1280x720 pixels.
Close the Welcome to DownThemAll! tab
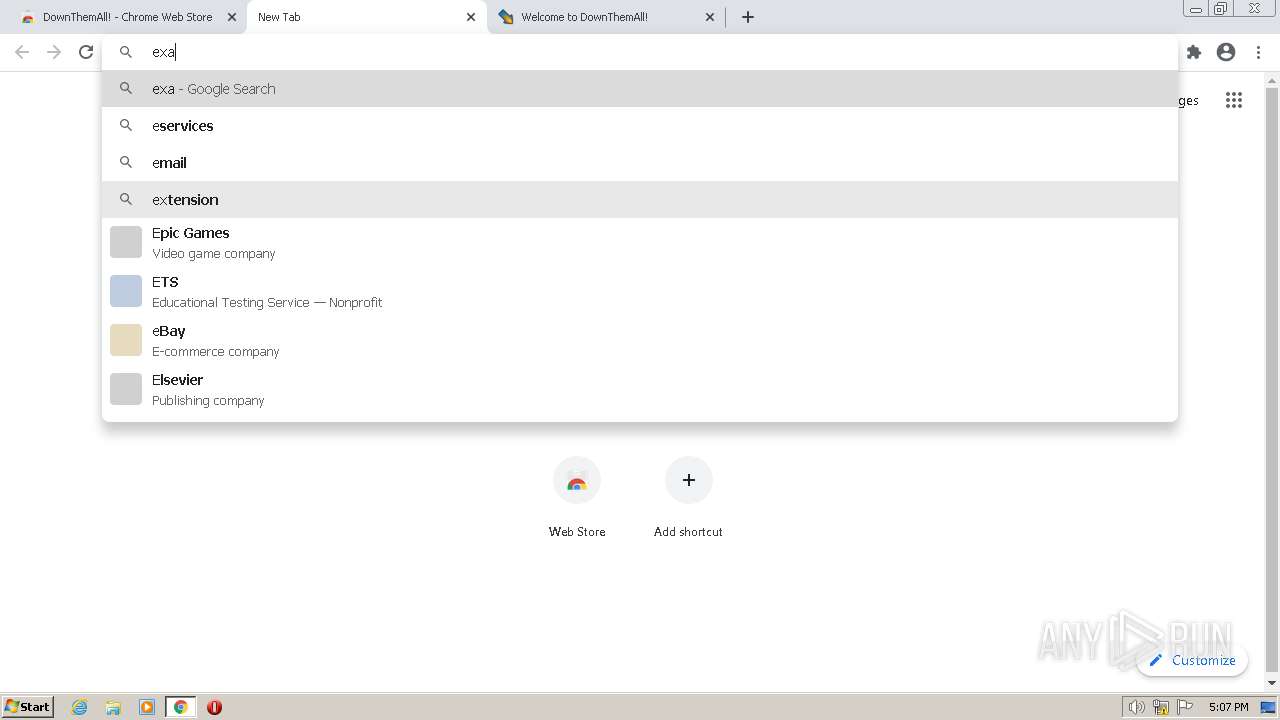tap(710, 17)
